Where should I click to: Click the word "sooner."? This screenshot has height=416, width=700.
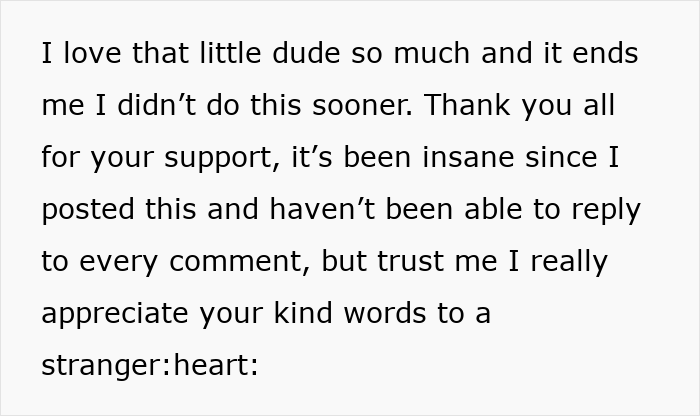[362, 105]
